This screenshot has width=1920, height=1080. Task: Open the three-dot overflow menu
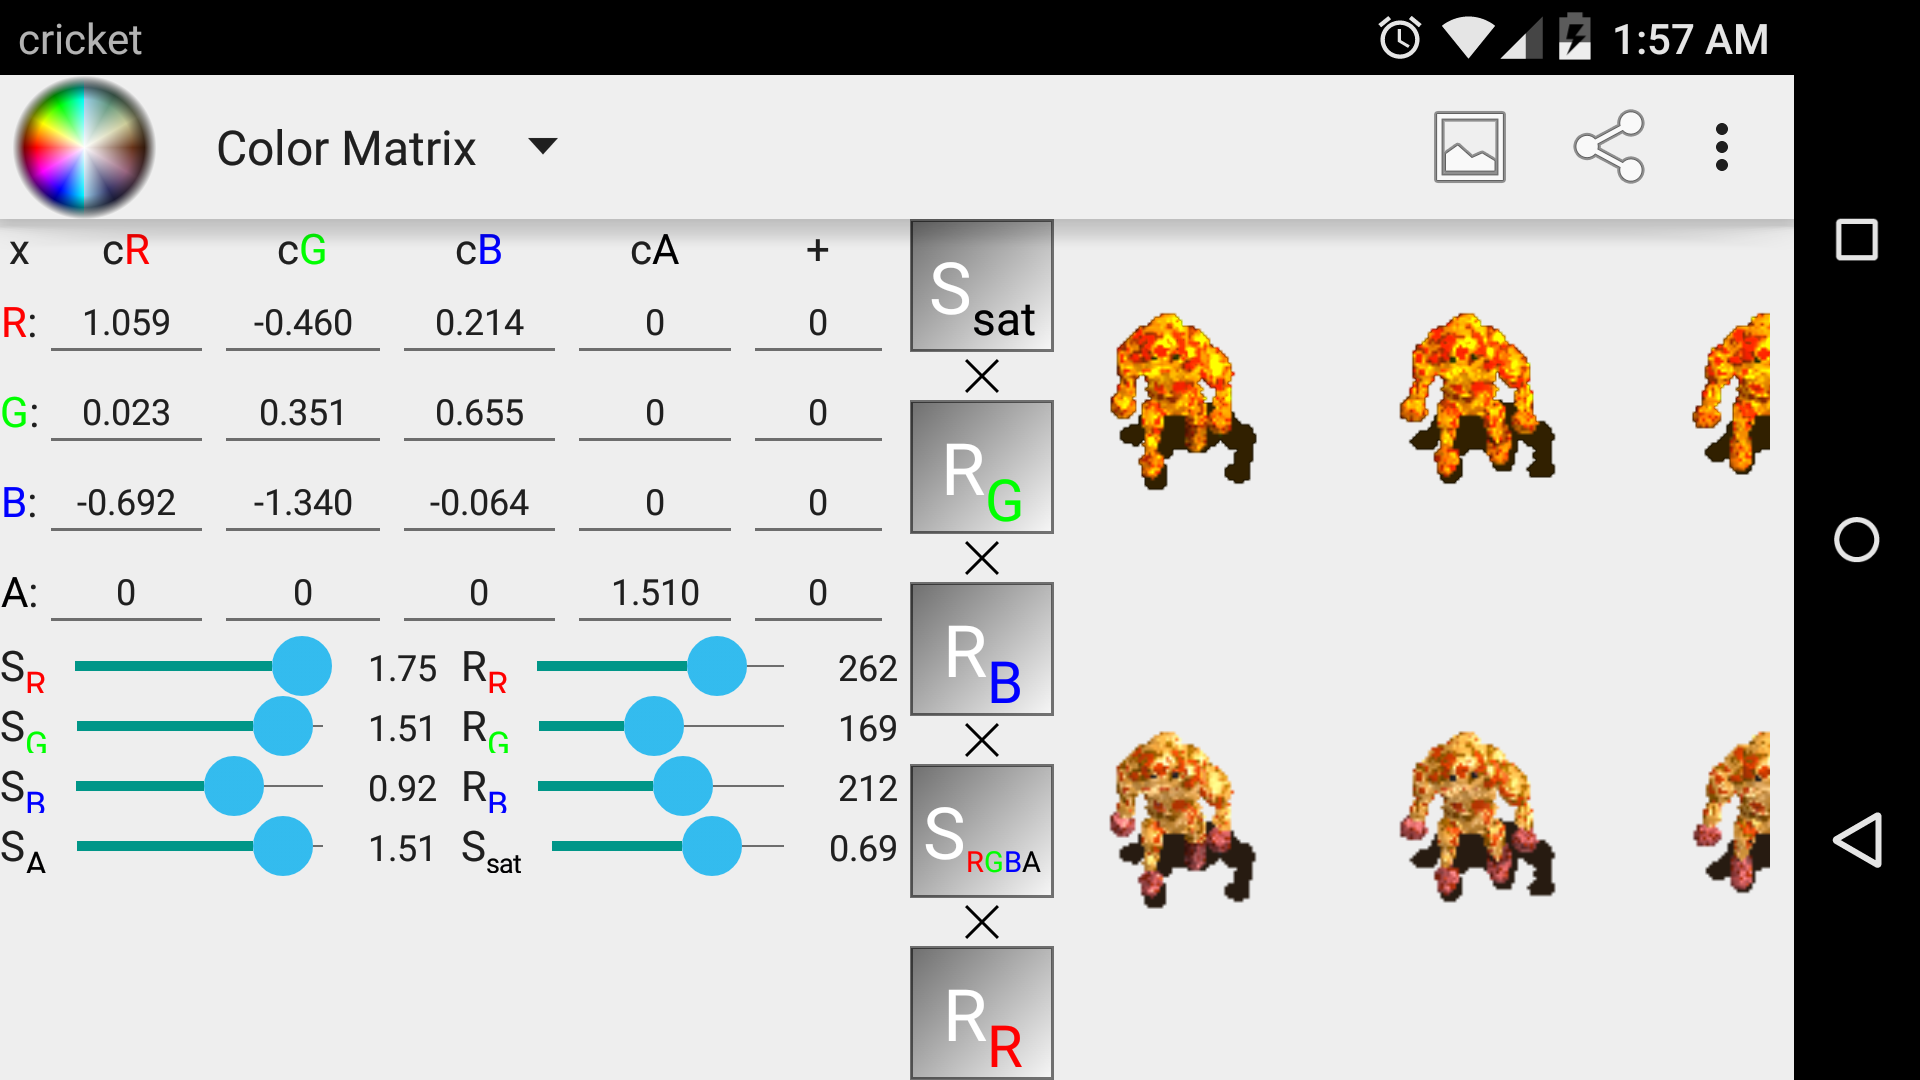(1721, 146)
